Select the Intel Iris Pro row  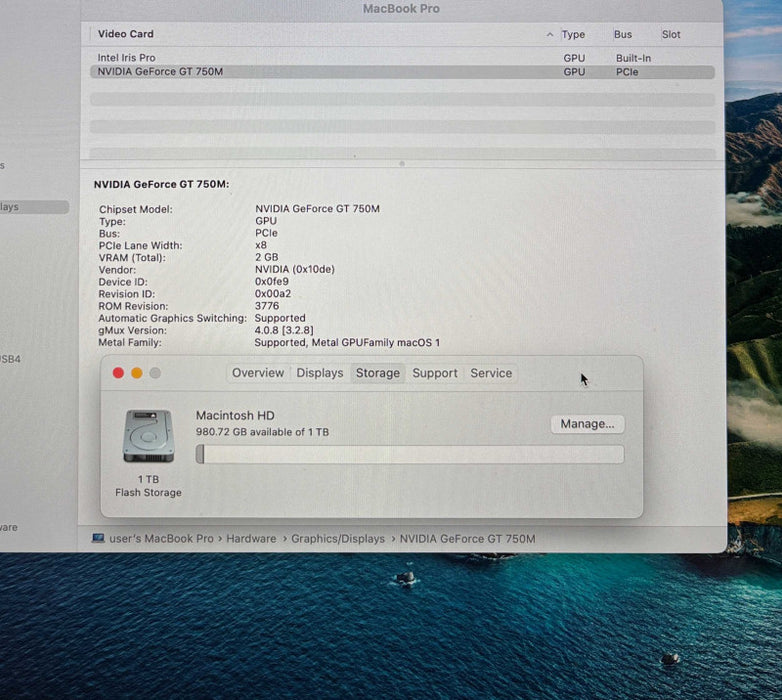pyautogui.click(x=402, y=58)
